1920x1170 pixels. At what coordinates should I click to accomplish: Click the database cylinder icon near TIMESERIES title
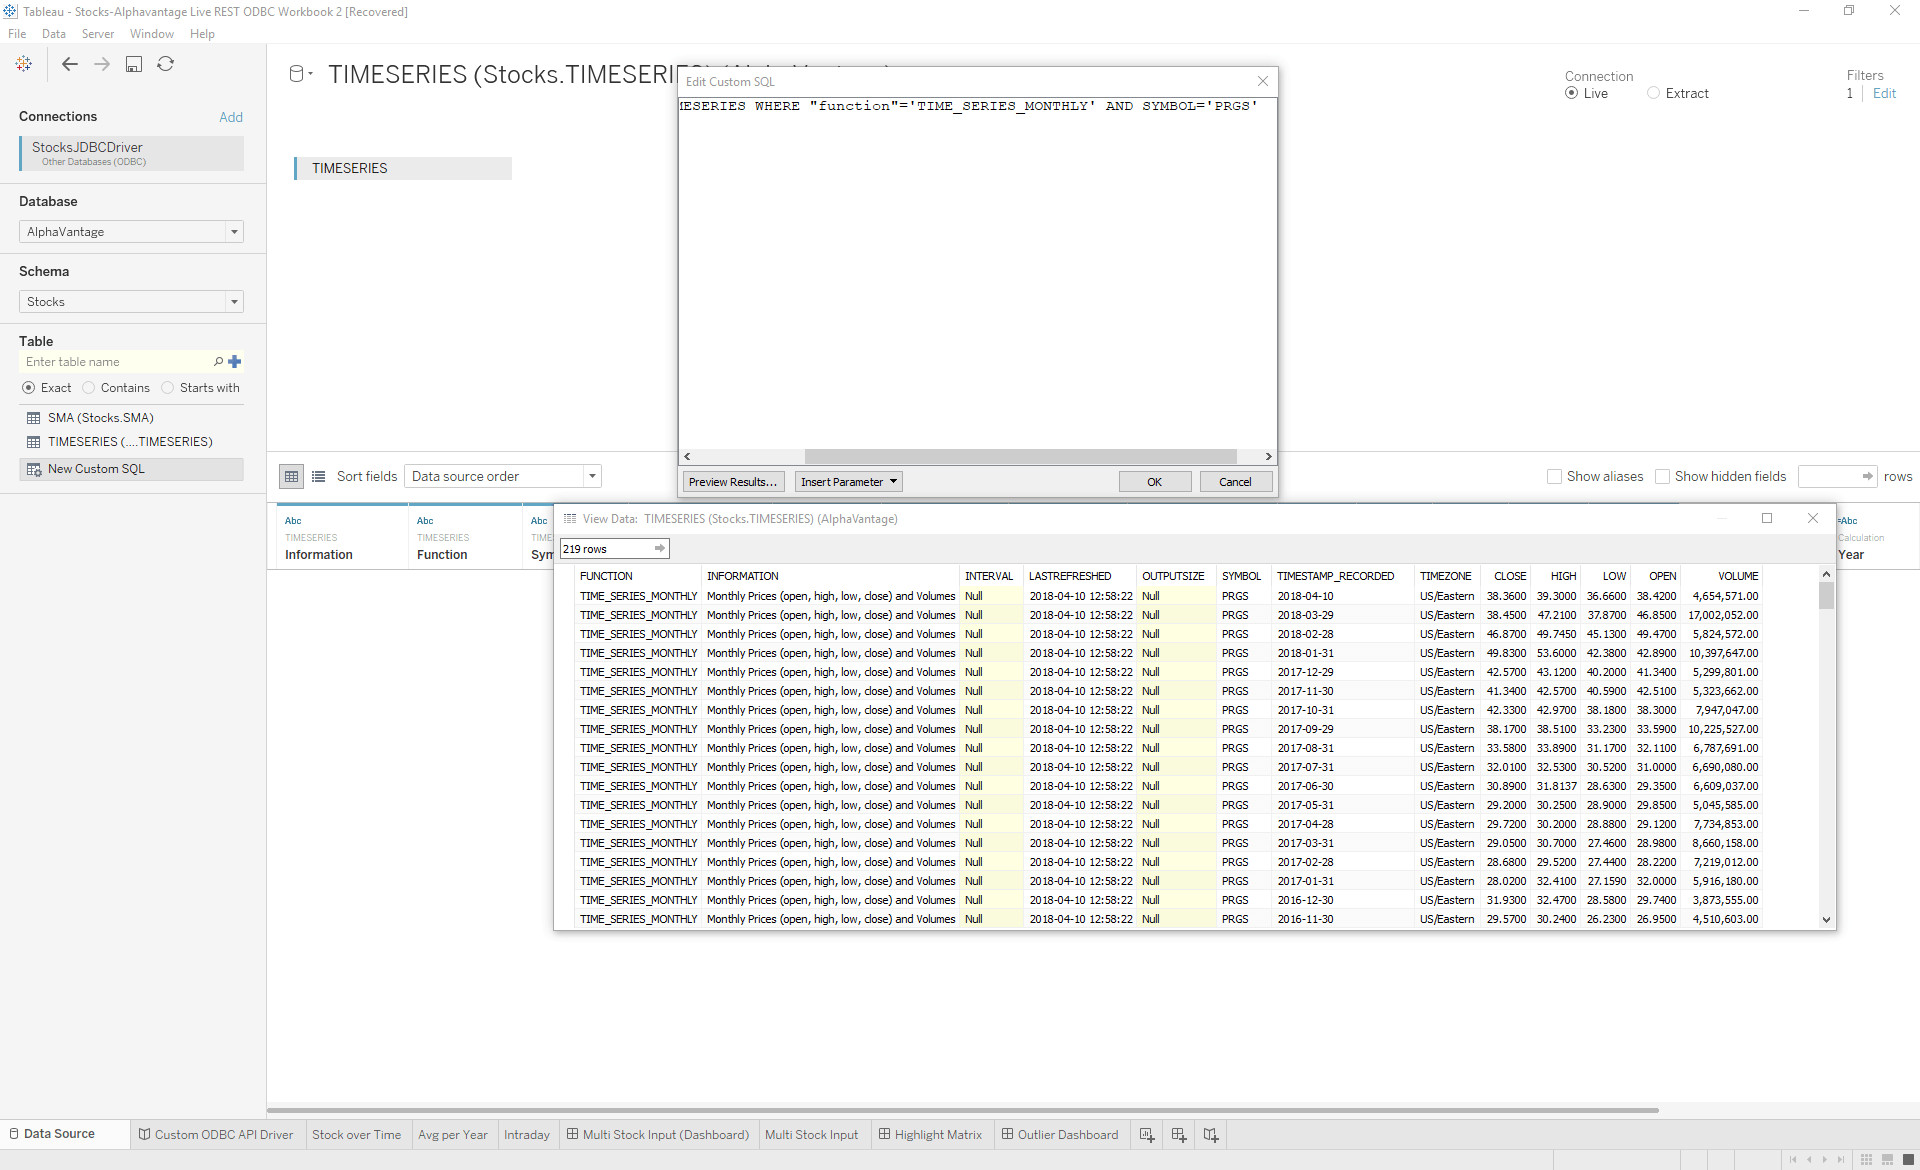tap(297, 72)
